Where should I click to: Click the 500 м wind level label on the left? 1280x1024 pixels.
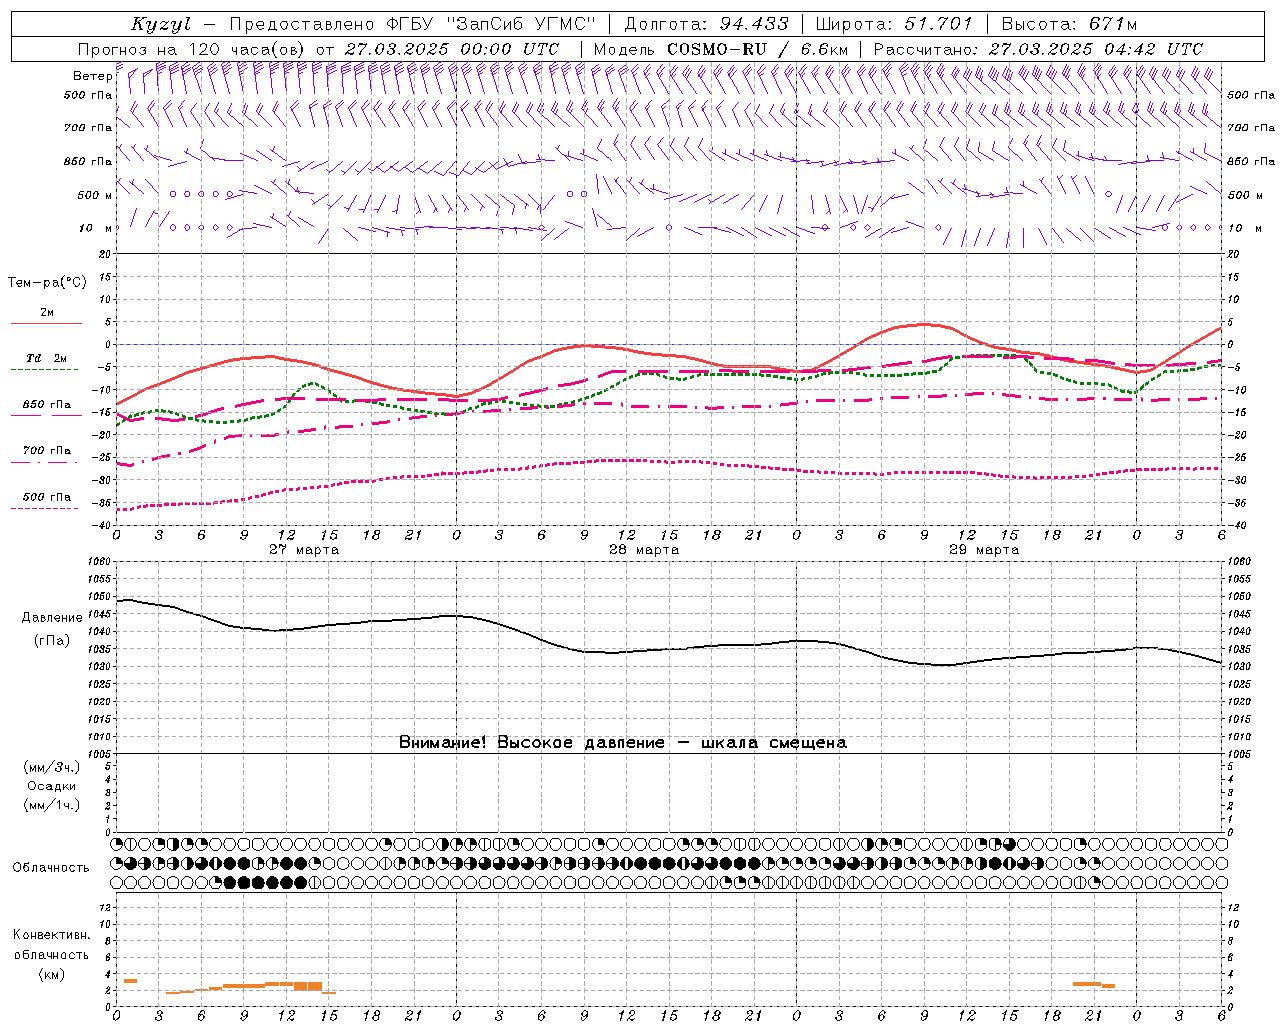[x=95, y=195]
